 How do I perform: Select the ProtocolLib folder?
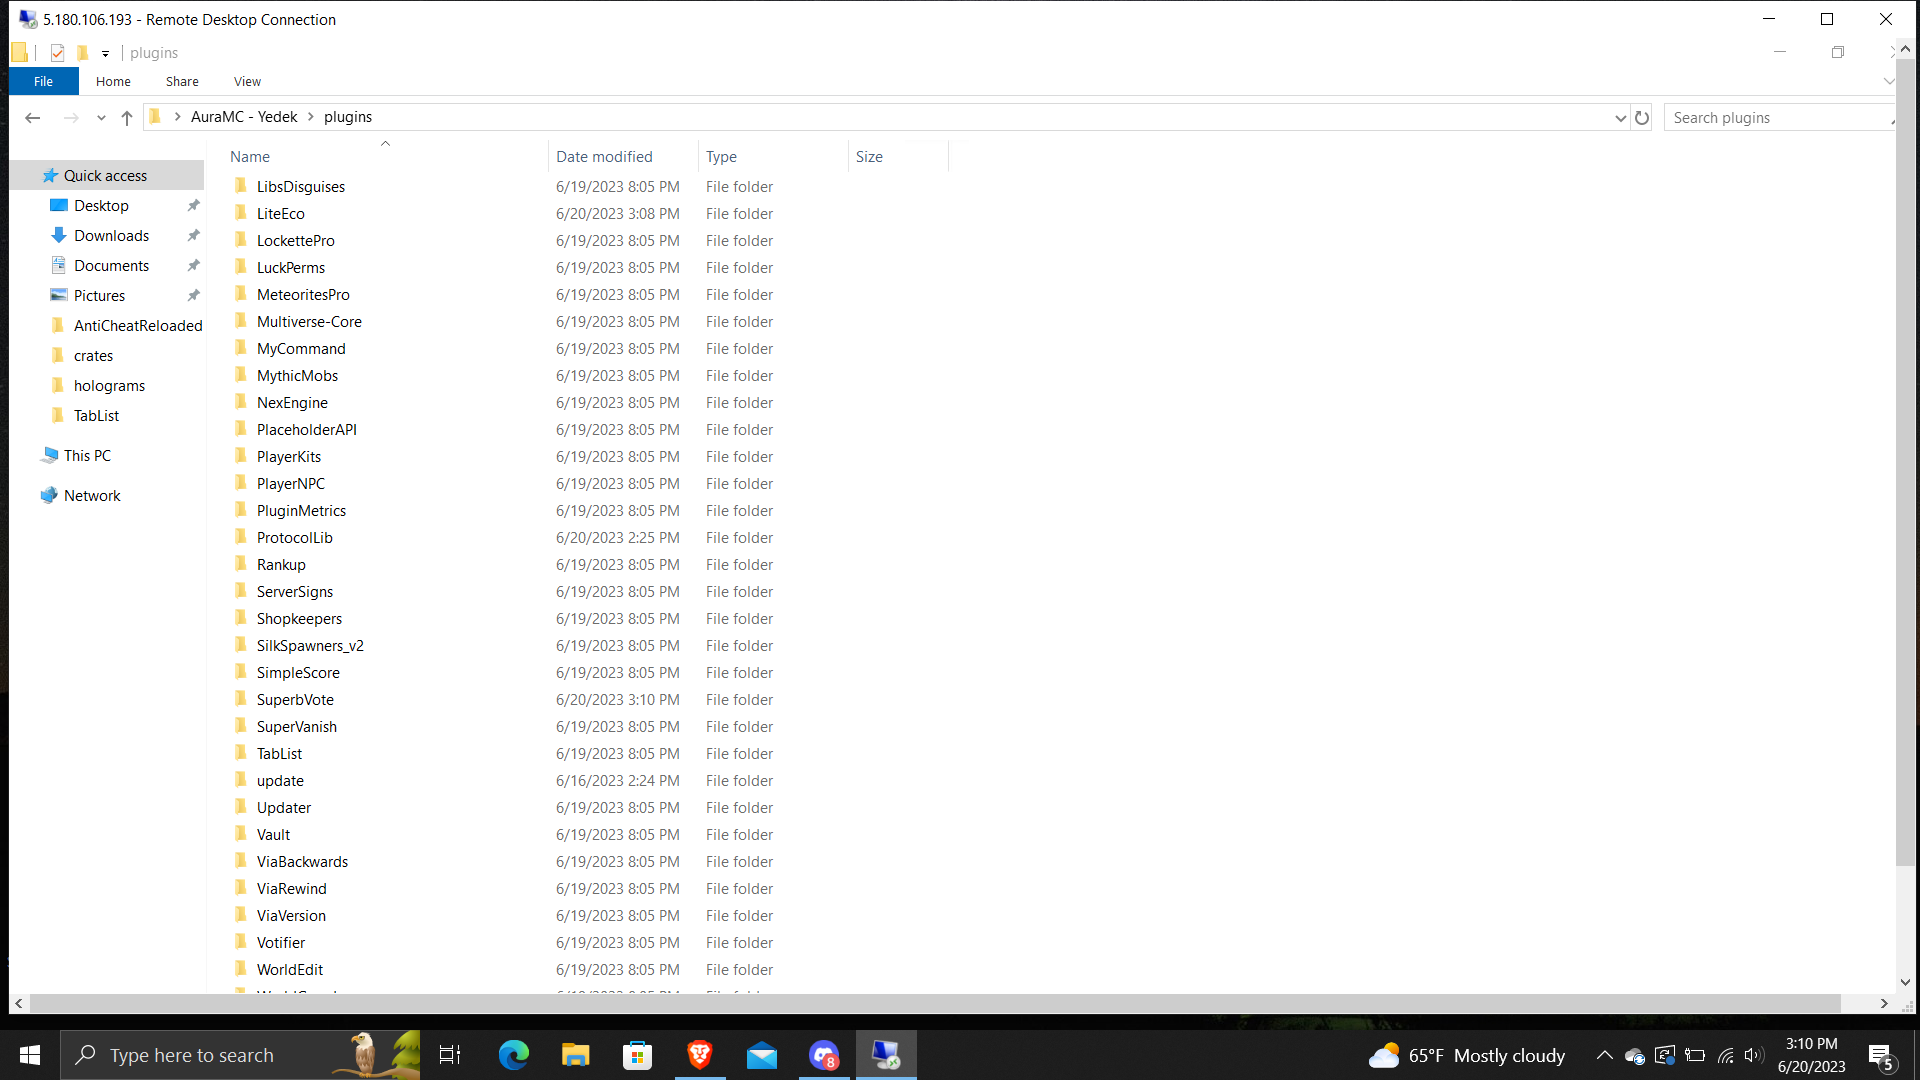[295, 538]
